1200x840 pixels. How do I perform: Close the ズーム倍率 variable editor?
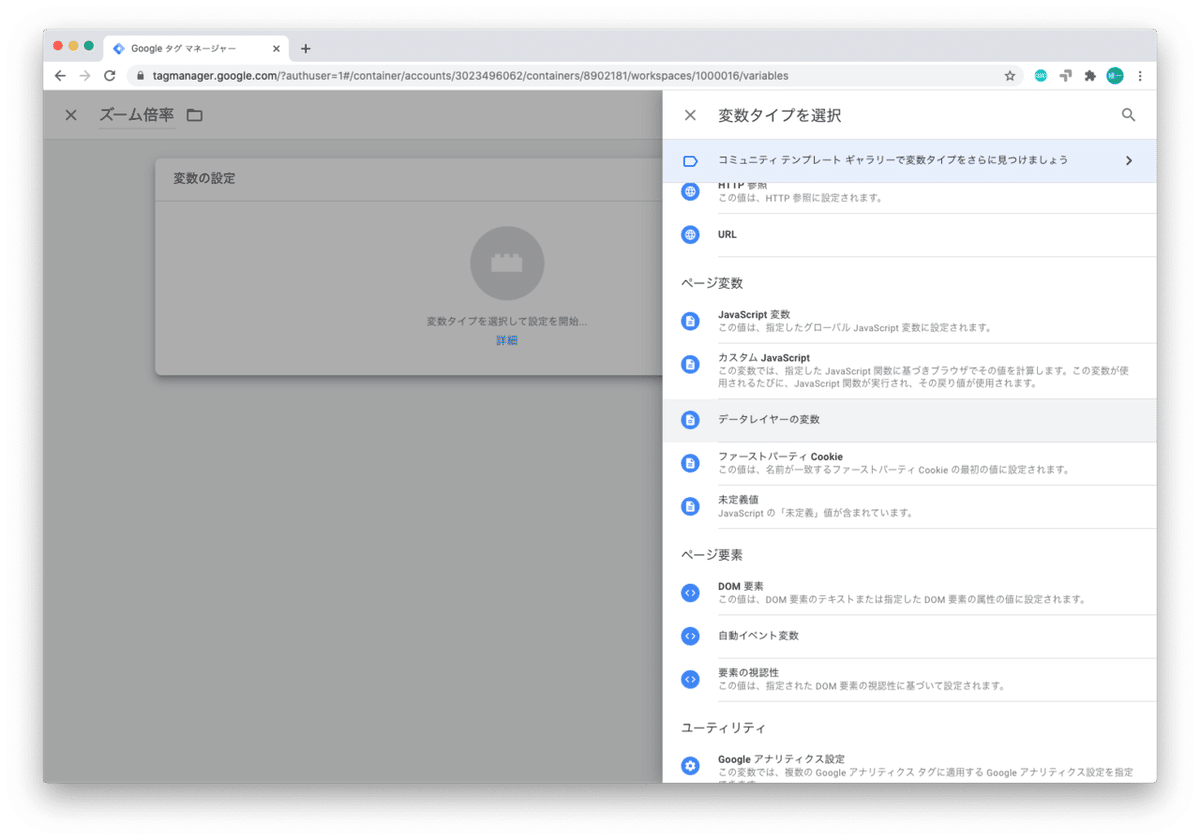click(x=71, y=115)
